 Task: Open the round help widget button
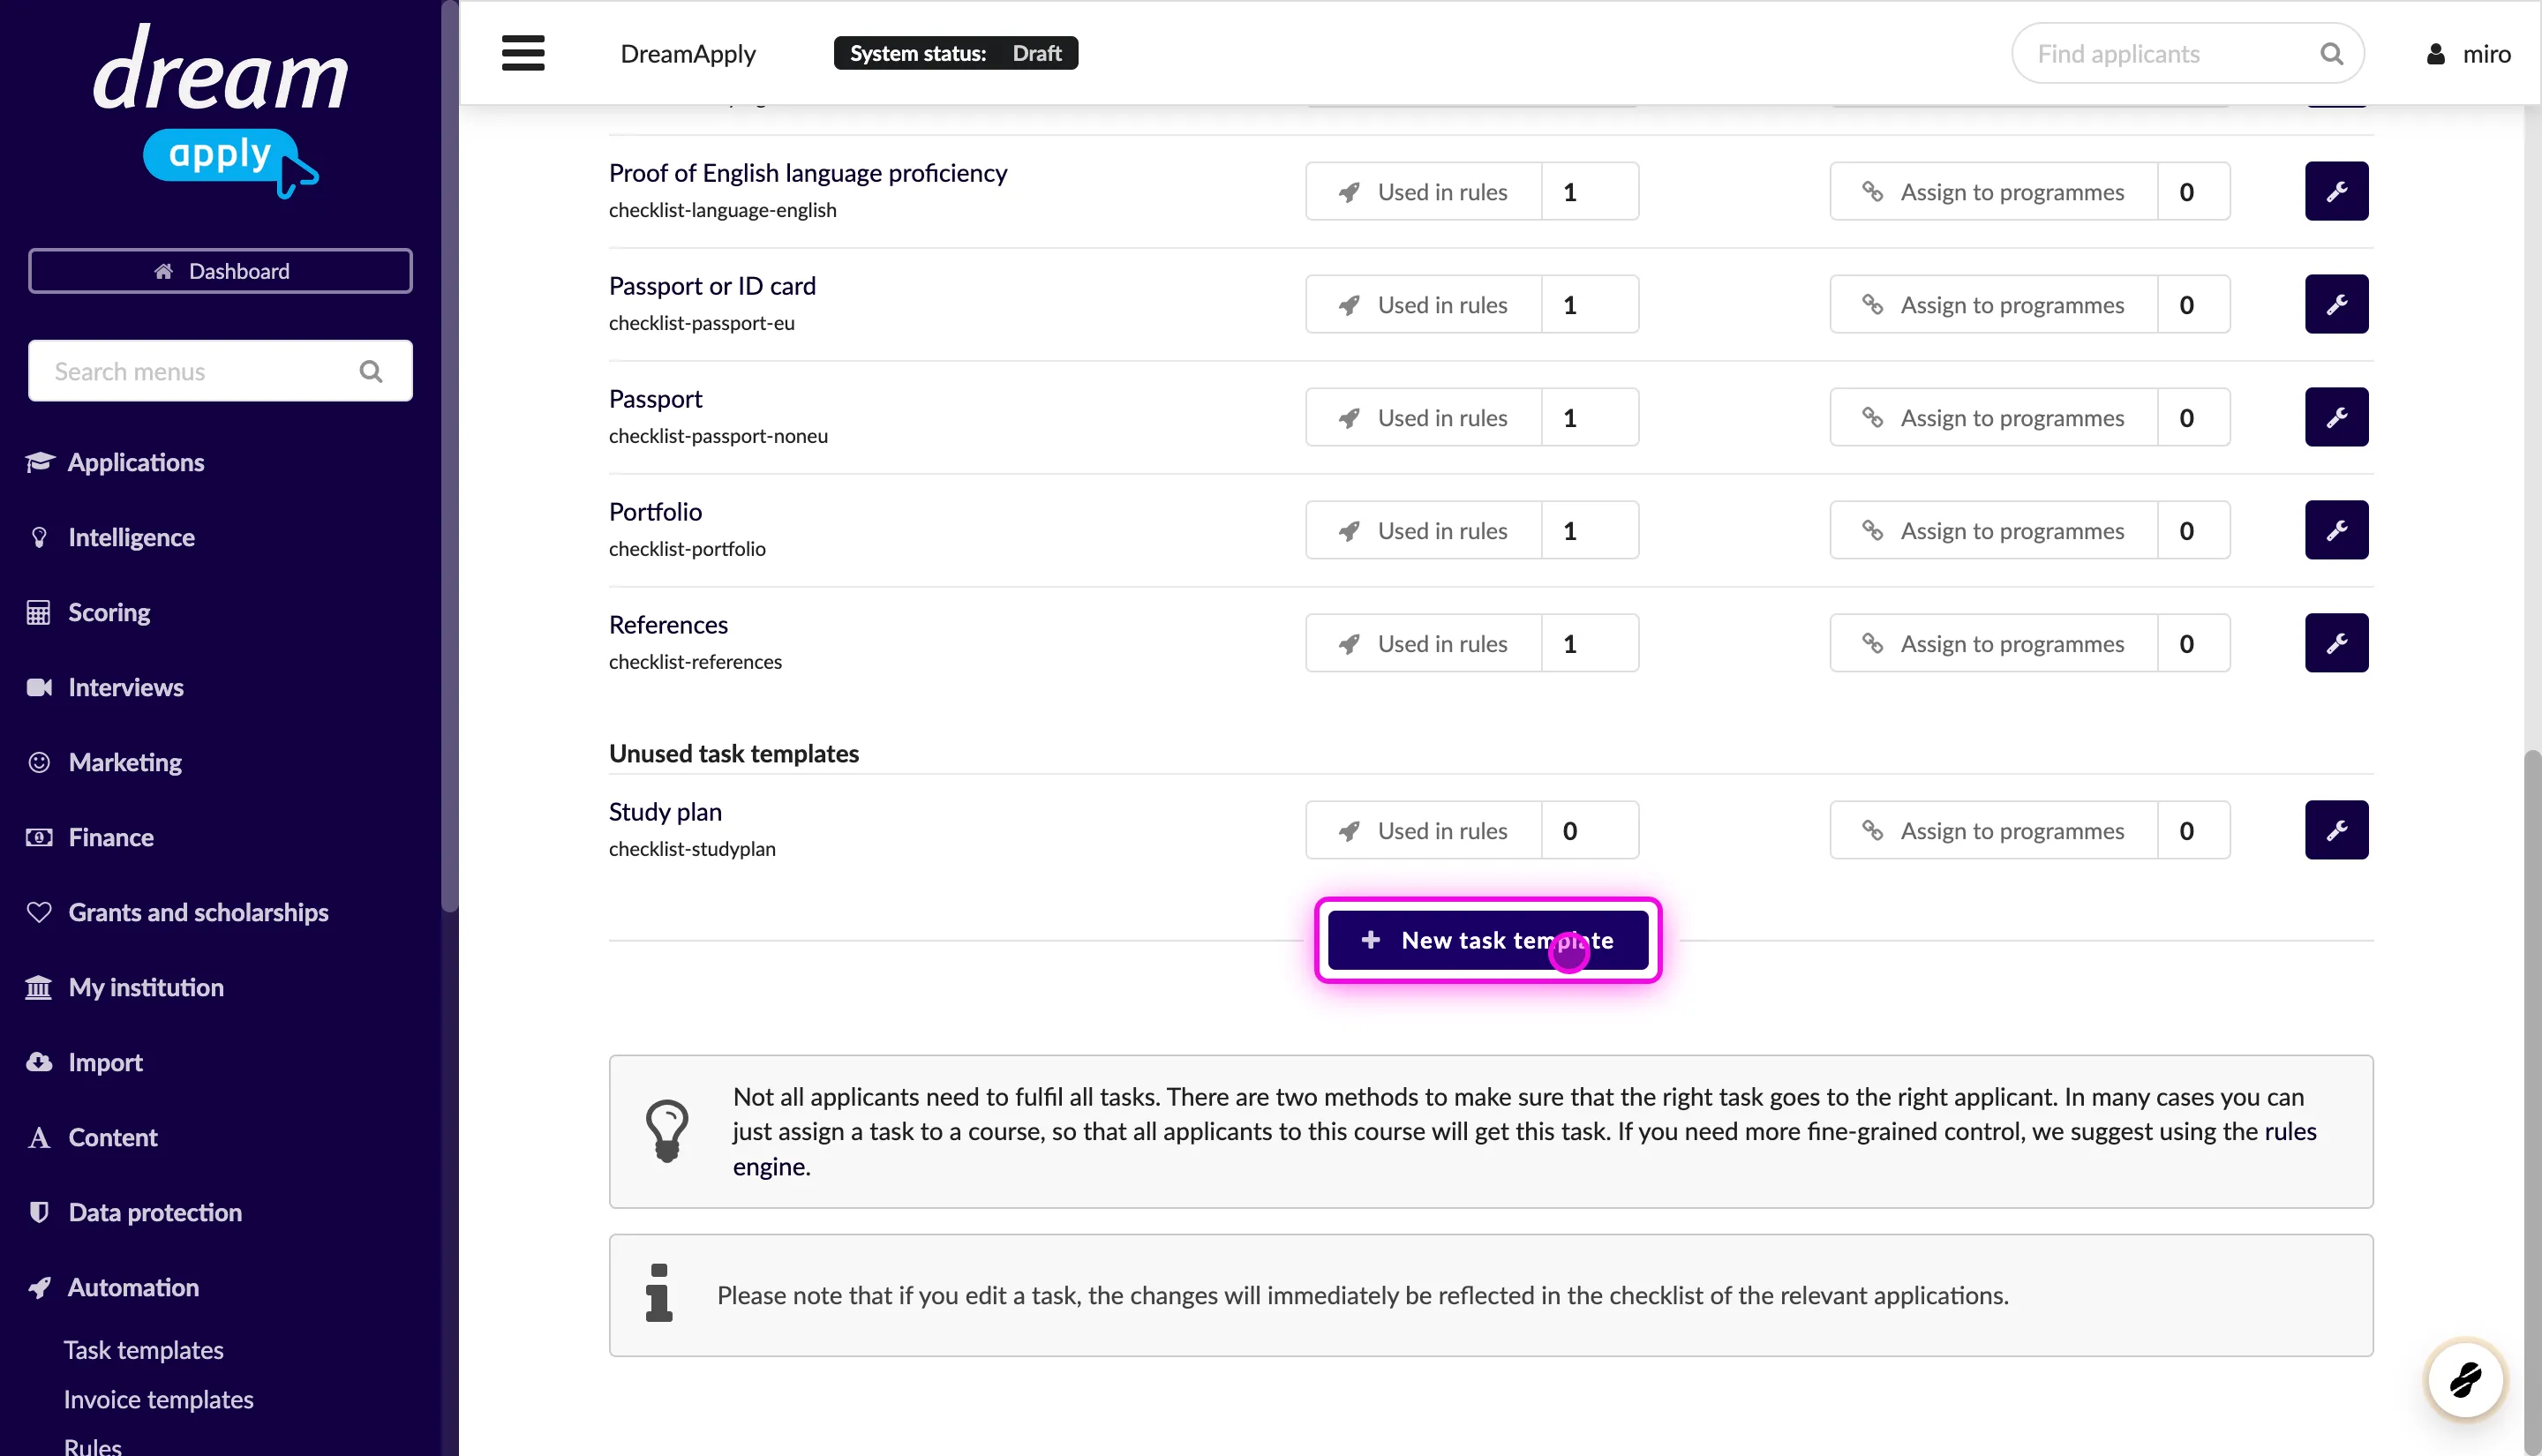pos(2465,1380)
